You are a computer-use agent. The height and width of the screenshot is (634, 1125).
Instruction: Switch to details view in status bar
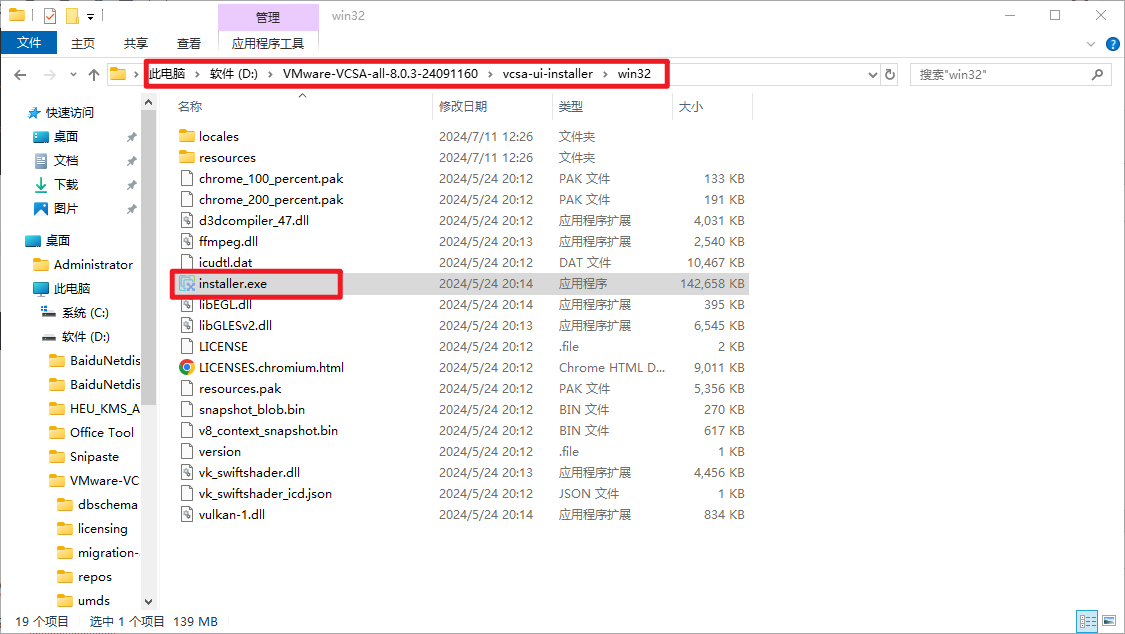click(1086, 621)
